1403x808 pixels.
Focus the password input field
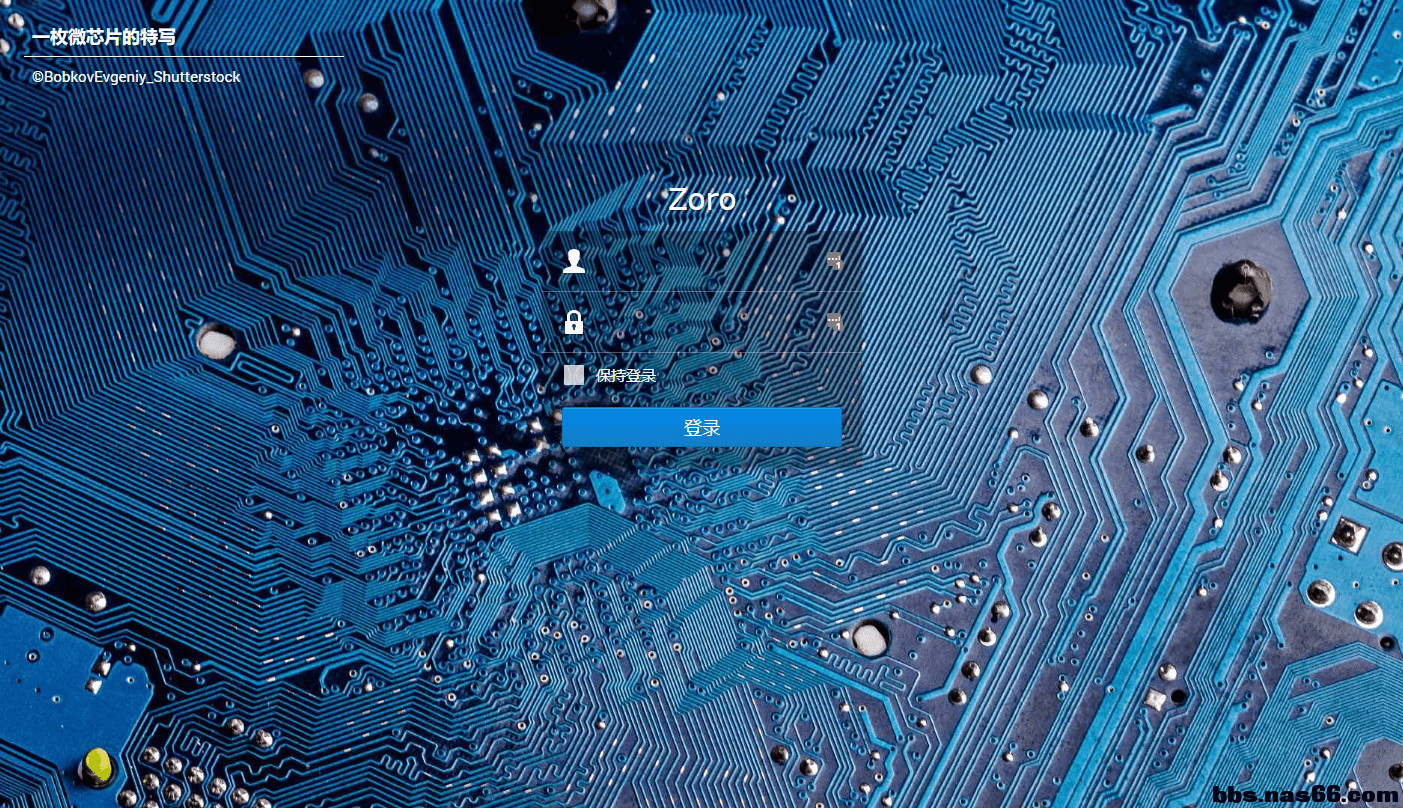(x=700, y=322)
